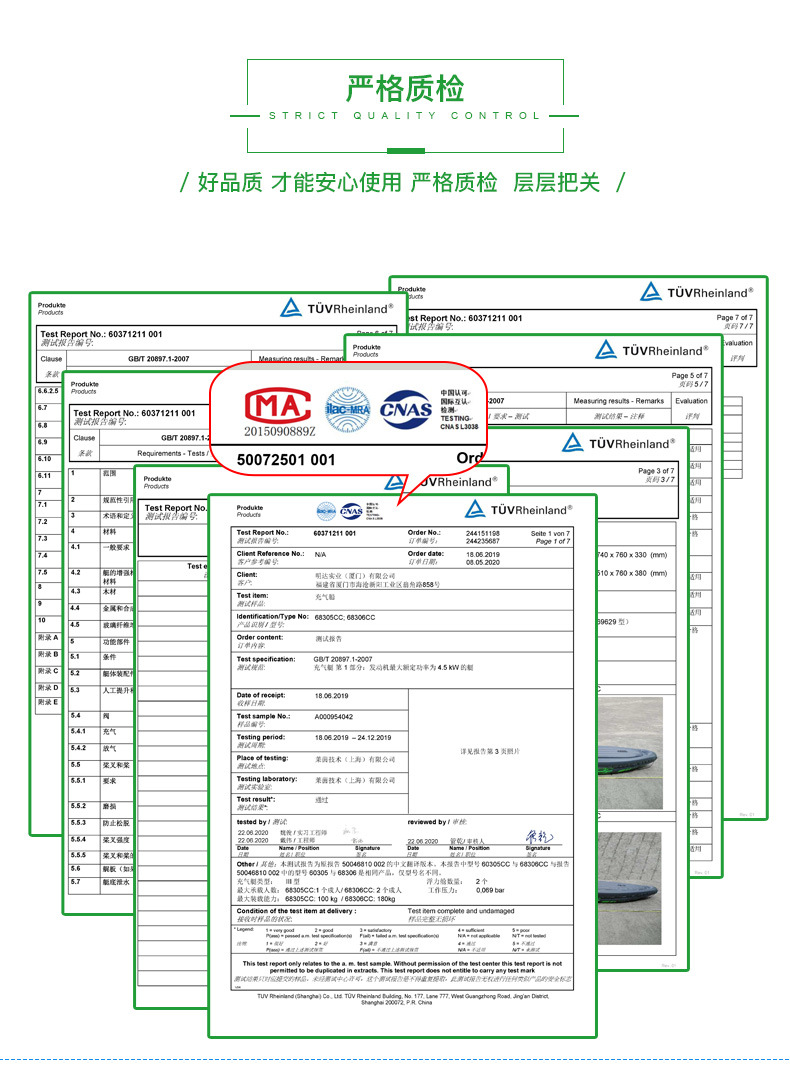This screenshot has width=790, height=1070.
Task: Click TÜVRheinland logo on the top-left report sheet
Action: click(337, 308)
